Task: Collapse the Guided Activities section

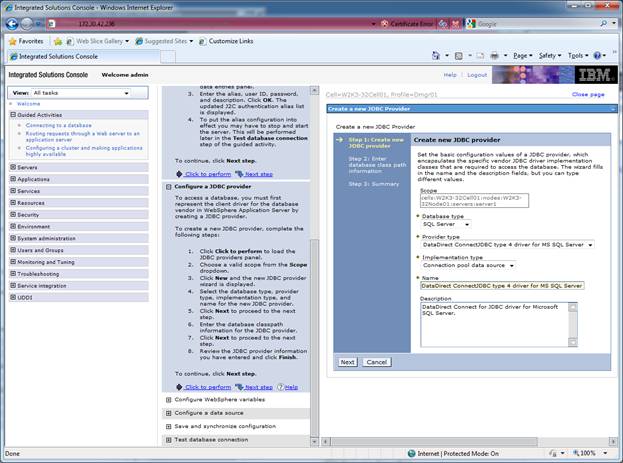Action: [x=12, y=115]
